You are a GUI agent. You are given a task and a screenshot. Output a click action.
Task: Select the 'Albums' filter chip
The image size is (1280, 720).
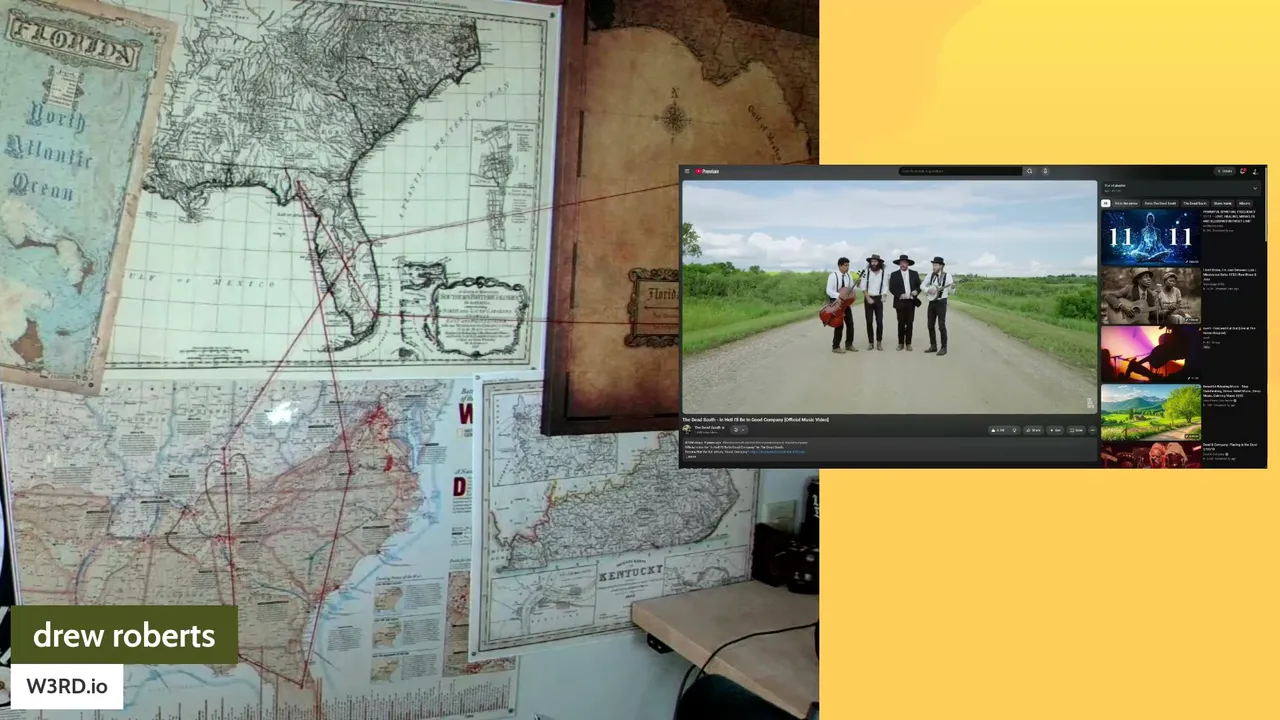pyautogui.click(x=1245, y=203)
